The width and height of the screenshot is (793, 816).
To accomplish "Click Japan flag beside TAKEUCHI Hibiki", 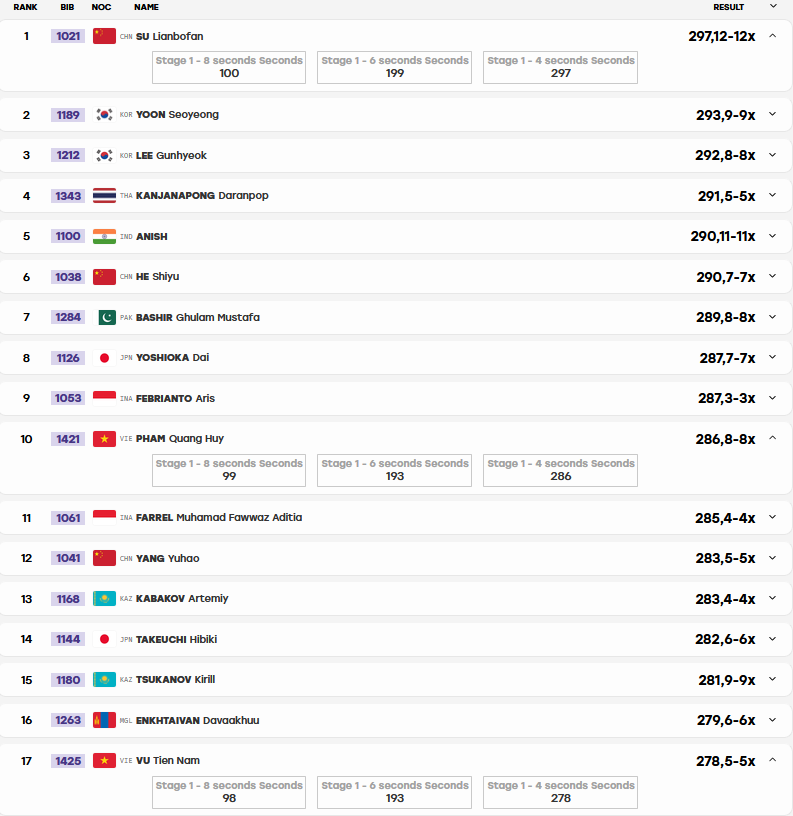I will pos(104,639).
